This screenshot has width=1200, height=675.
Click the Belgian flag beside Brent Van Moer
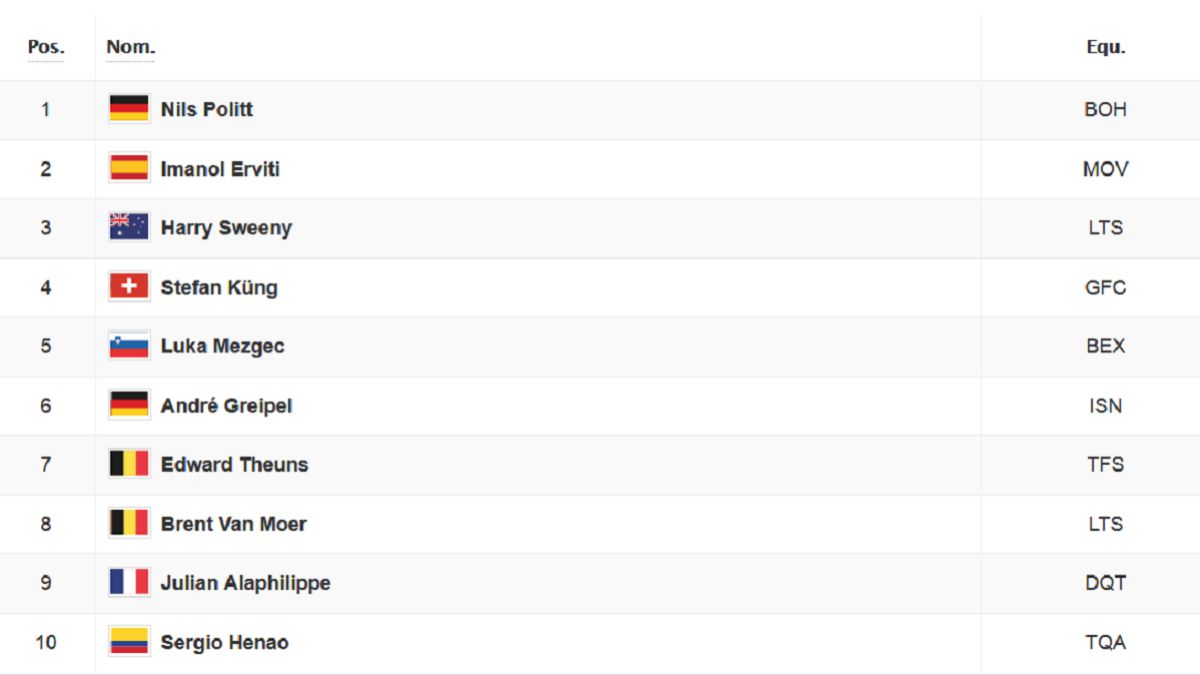click(x=129, y=523)
